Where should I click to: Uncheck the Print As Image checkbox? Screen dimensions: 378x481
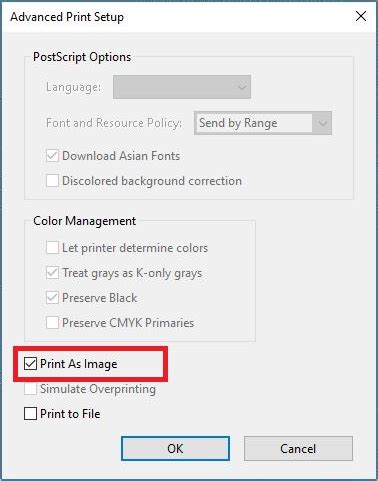[x=30, y=363]
